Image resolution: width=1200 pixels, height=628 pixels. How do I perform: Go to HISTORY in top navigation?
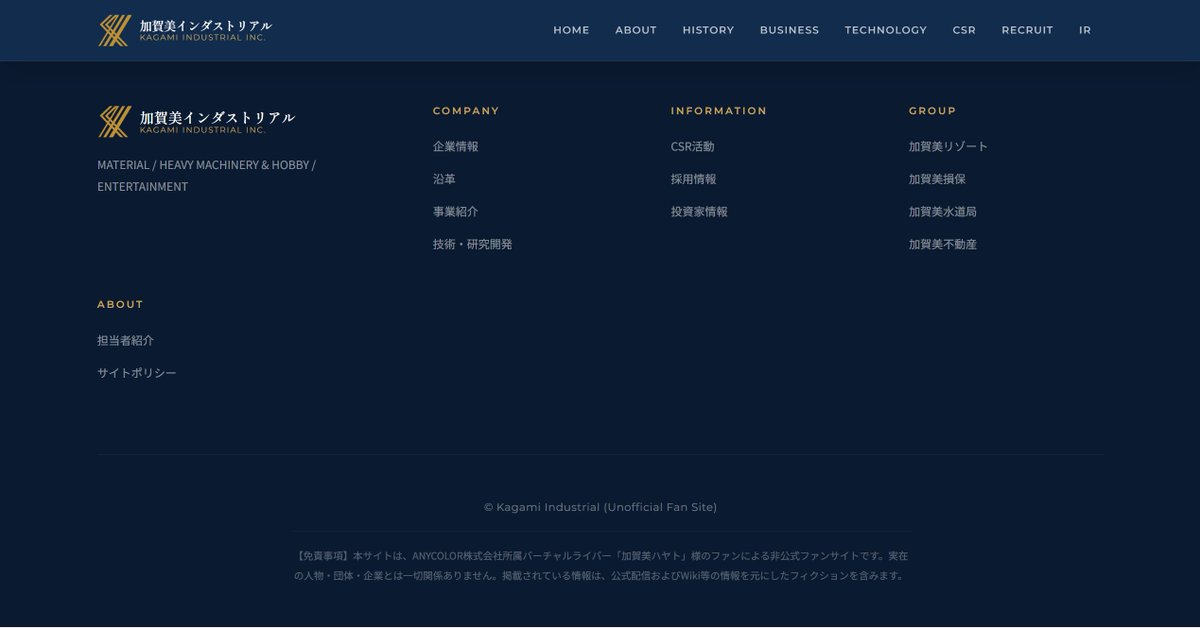[708, 30]
